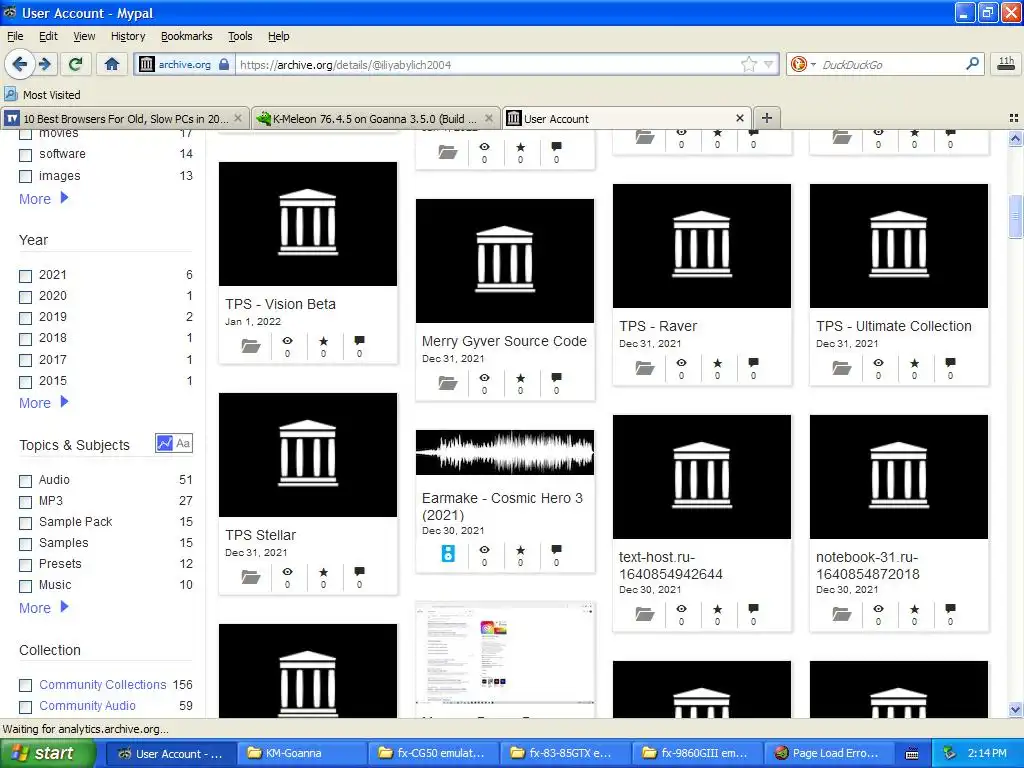Image resolution: width=1024 pixels, height=768 pixels.
Task: Switch to KM-Goanna taskbar window
Action: tap(300, 753)
